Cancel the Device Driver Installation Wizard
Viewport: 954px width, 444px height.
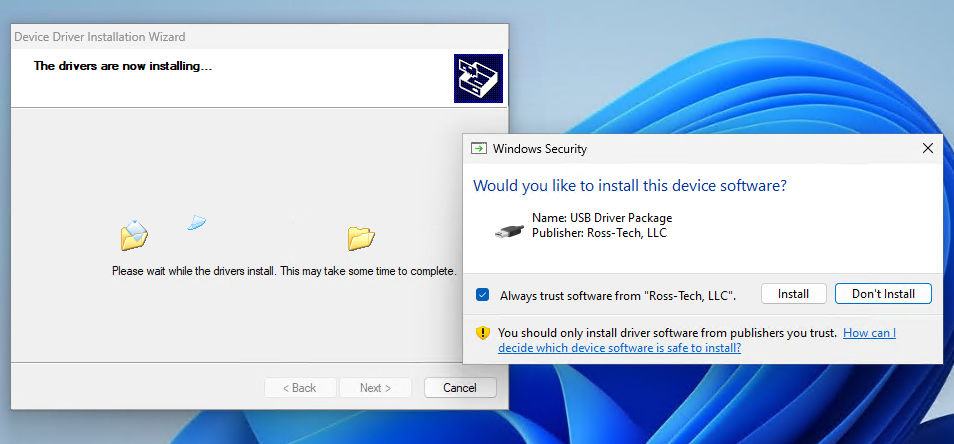460,387
